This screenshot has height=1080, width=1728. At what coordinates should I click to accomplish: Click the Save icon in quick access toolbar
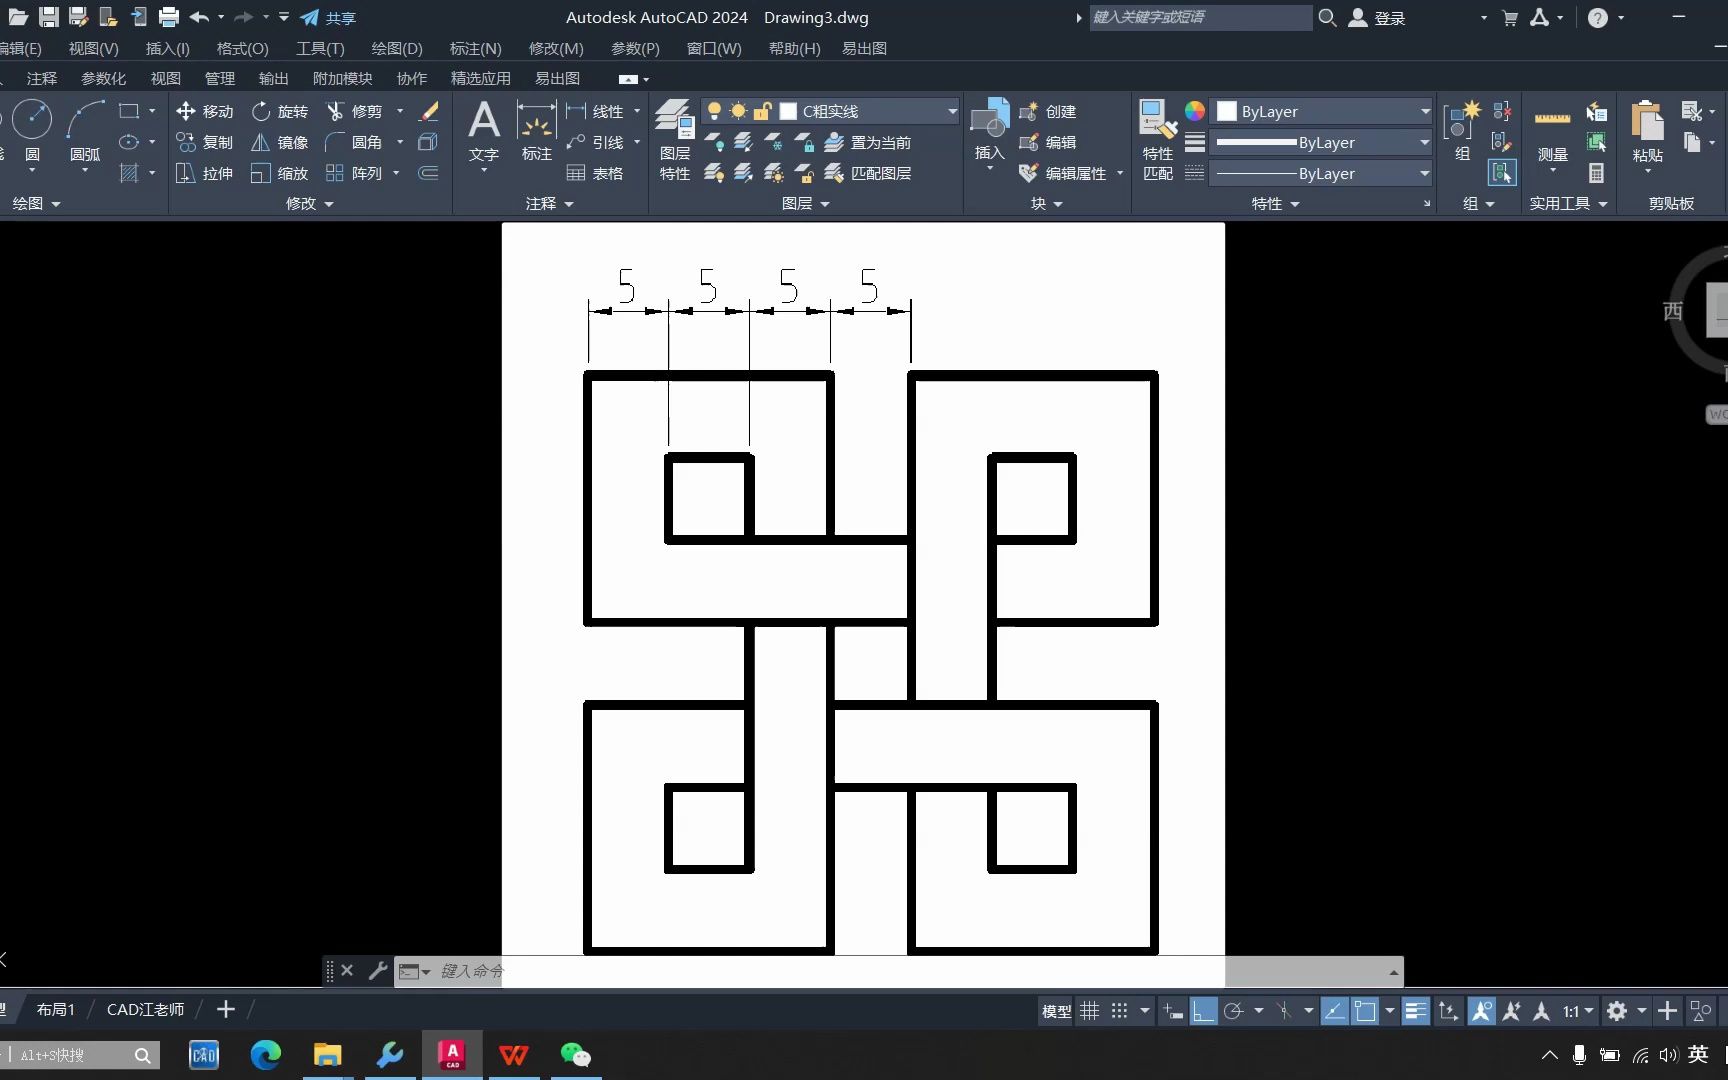click(x=48, y=17)
